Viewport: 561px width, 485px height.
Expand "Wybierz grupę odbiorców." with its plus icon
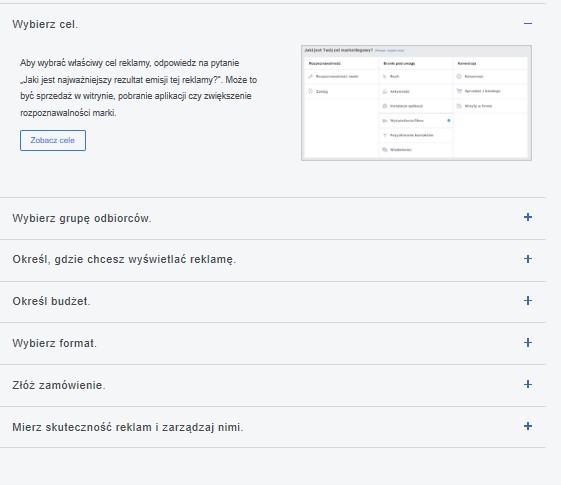(528, 217)
